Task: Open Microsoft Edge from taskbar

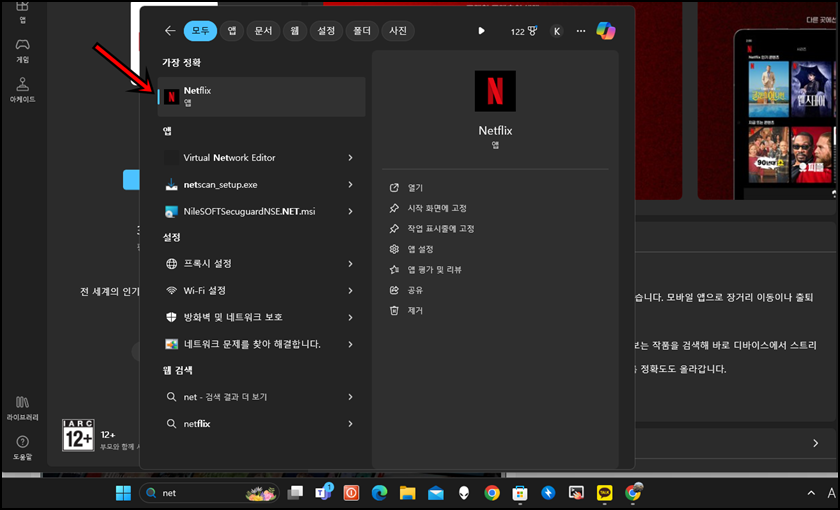Action: [x=379, y=493]
